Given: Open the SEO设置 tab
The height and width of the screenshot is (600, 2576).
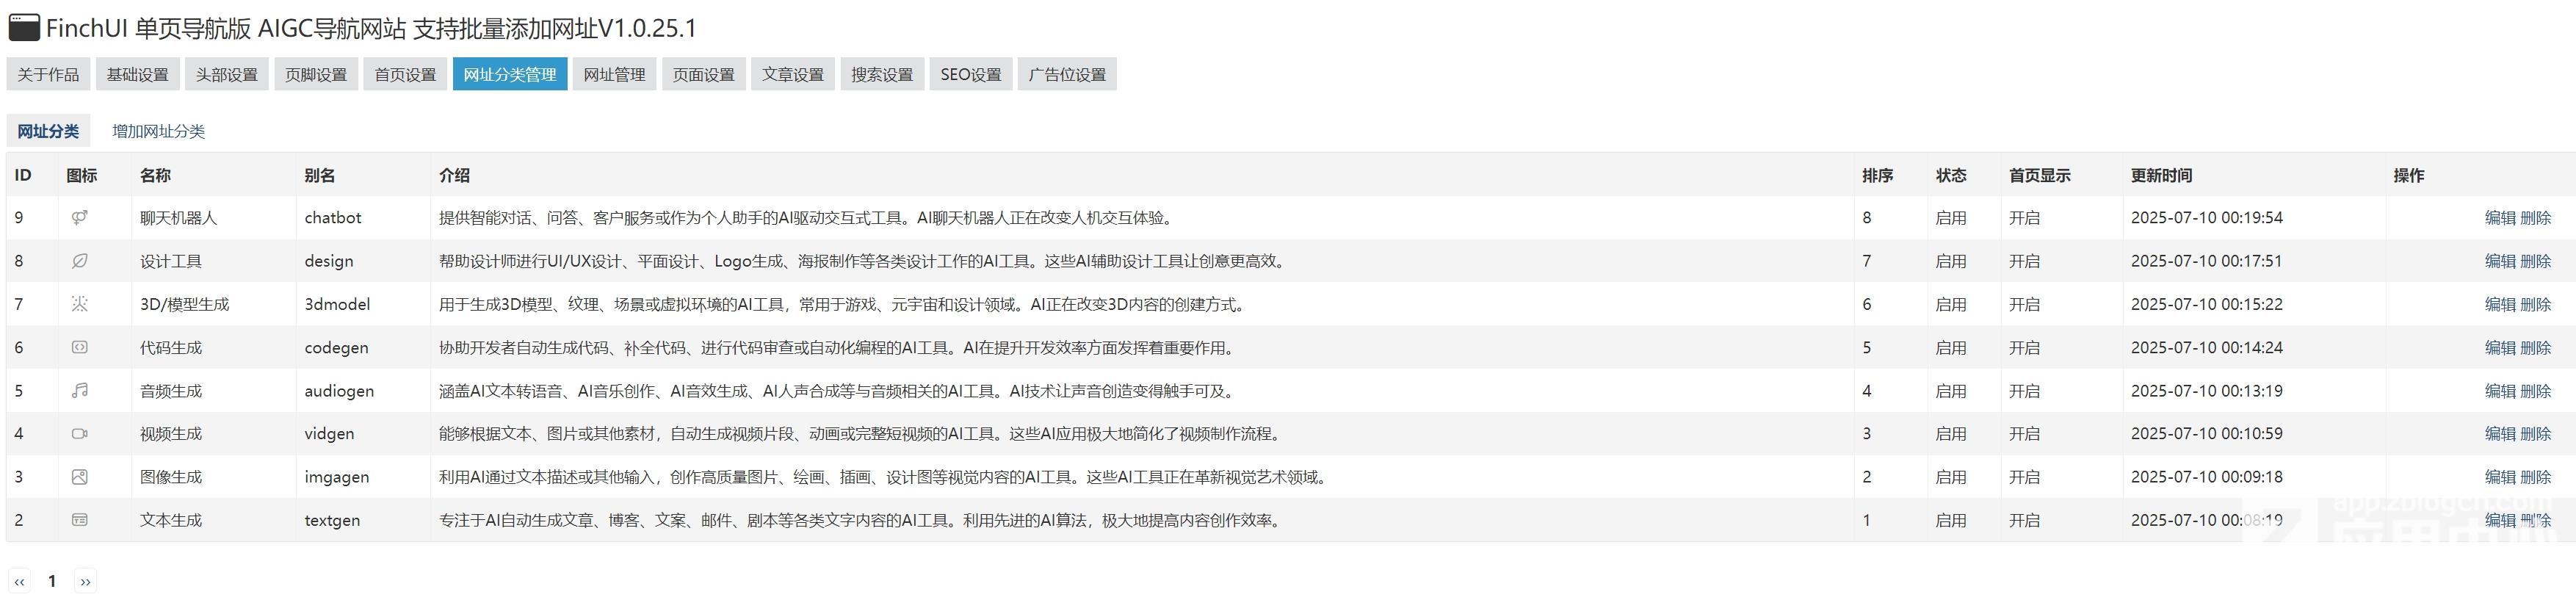Looking at the screenshot, I should coord(970,74).
